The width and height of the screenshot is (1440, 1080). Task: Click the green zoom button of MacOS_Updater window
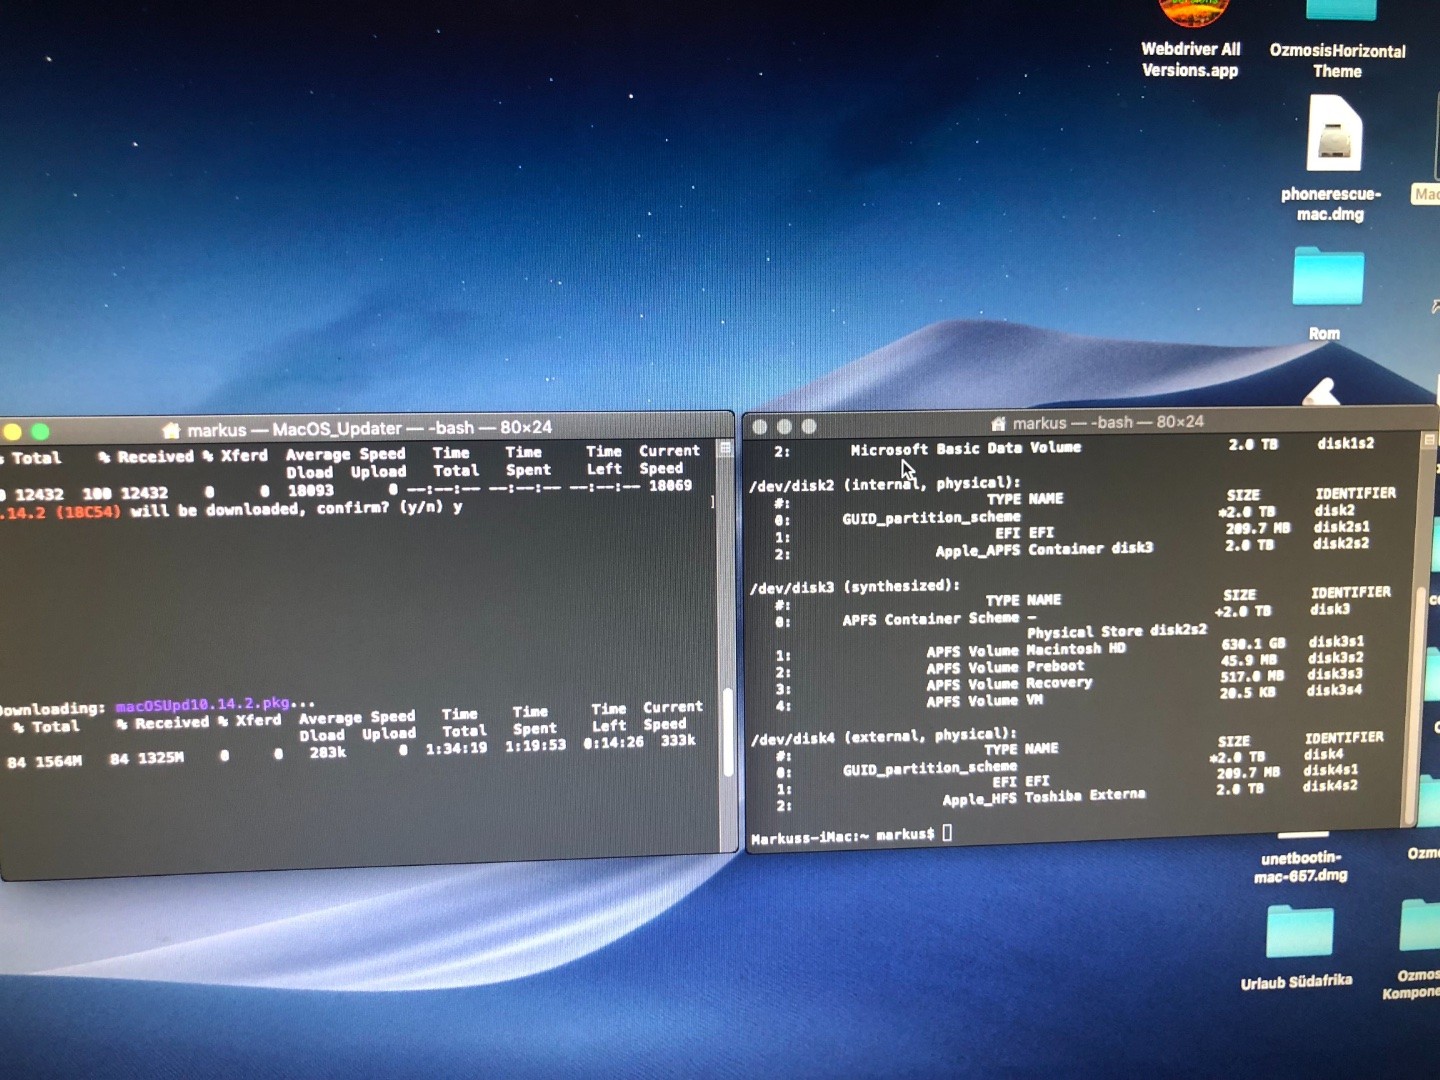click(x=40, y=432)
